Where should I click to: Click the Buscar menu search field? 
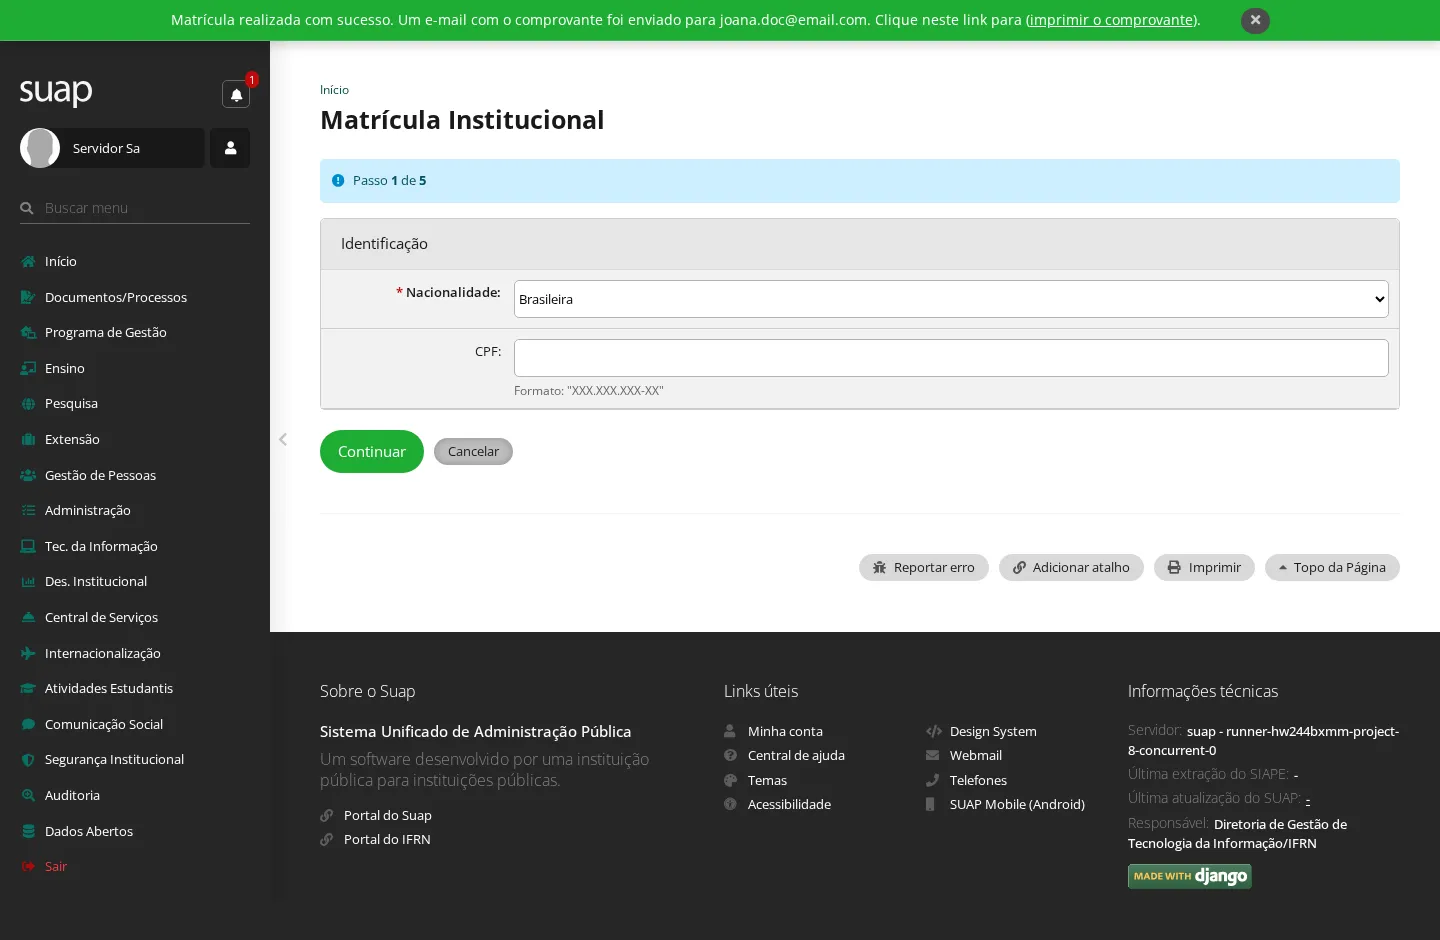click(x=135, y=208)
